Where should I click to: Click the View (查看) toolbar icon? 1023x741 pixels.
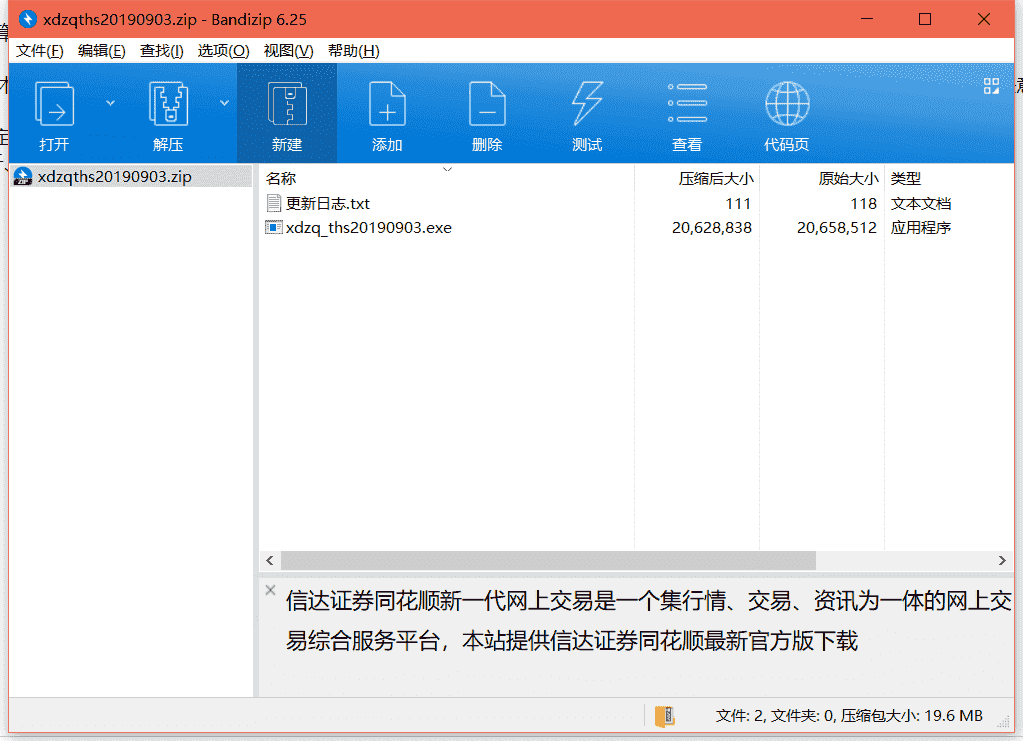click(x=687, y=104)
